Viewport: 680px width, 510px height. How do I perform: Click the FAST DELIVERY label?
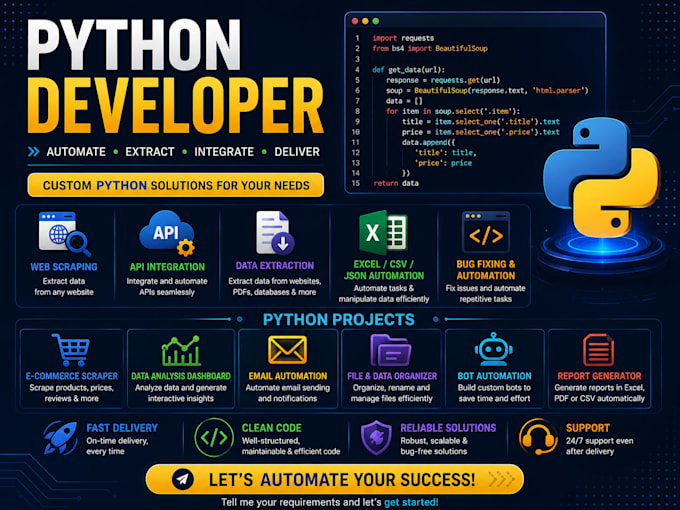pyautogui.click(x=122, y=428)
